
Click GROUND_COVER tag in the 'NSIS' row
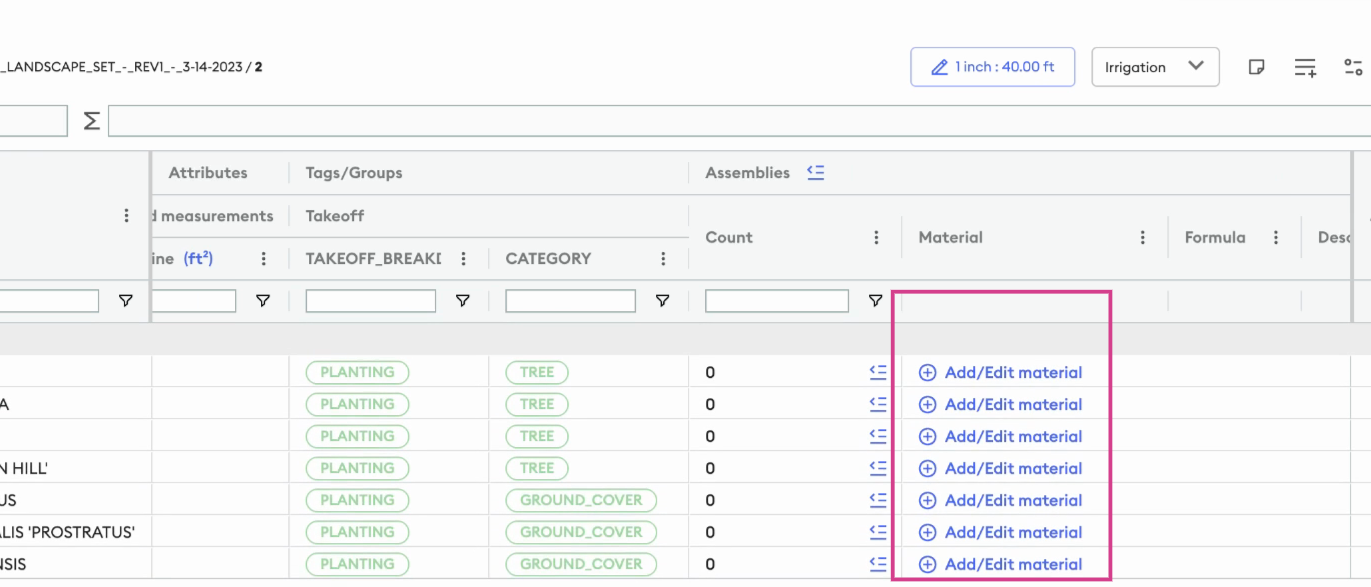point(581,564)
